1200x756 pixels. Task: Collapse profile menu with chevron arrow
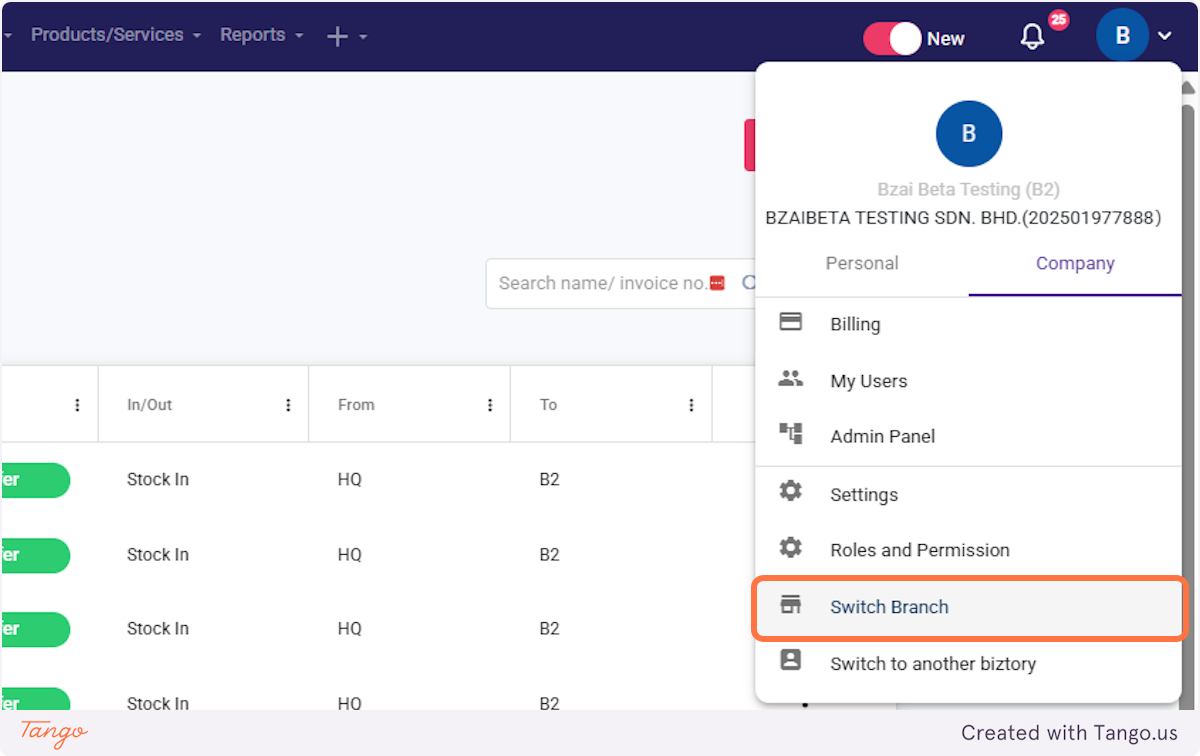[1165, 37]
